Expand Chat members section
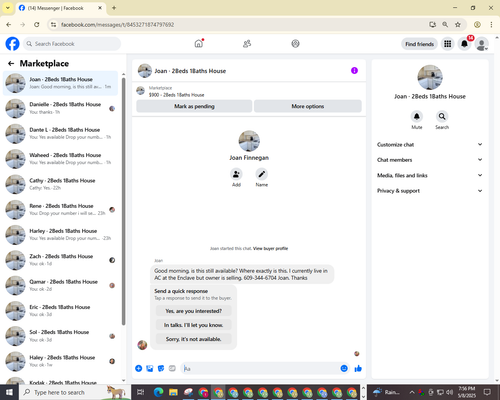 430,160
